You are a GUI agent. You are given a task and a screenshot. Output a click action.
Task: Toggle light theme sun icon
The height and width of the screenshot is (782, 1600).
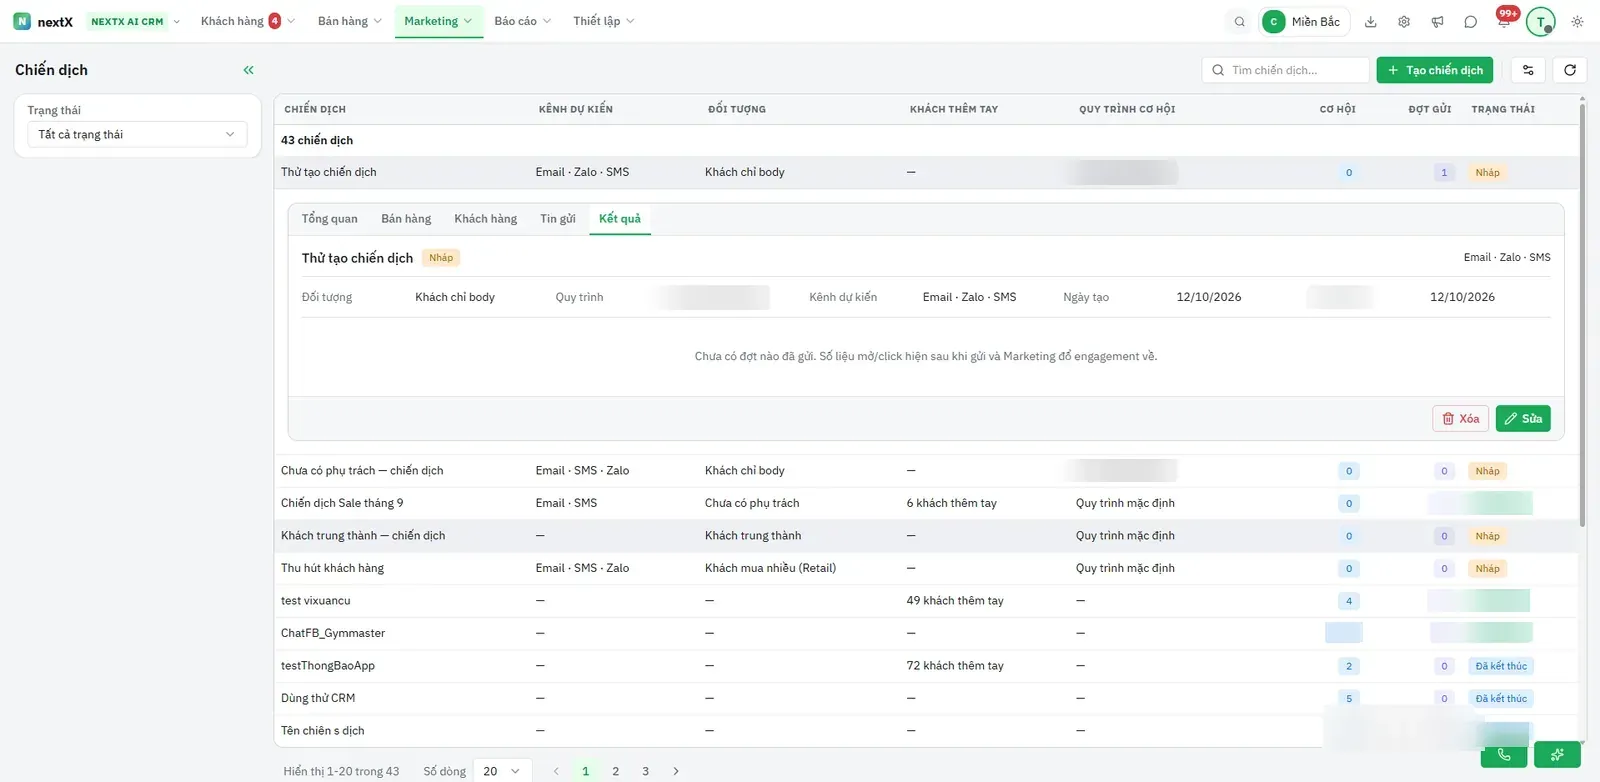click(x=1577, y=22)
